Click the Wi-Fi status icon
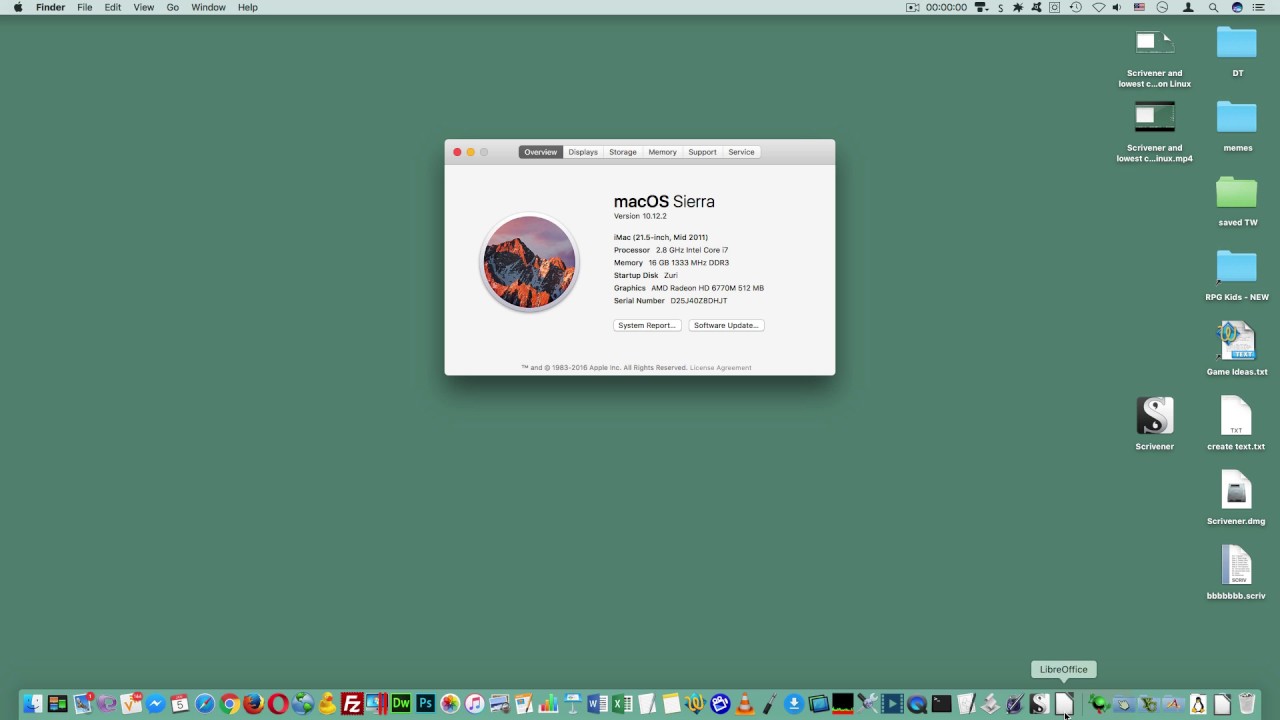The width and height of the screenshot is (1280, 720). click(x=1098, y=7)
